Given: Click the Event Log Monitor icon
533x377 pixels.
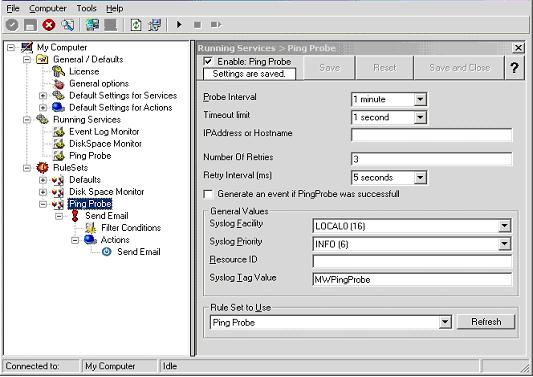Looking at the screenshot, I should 59,132.
